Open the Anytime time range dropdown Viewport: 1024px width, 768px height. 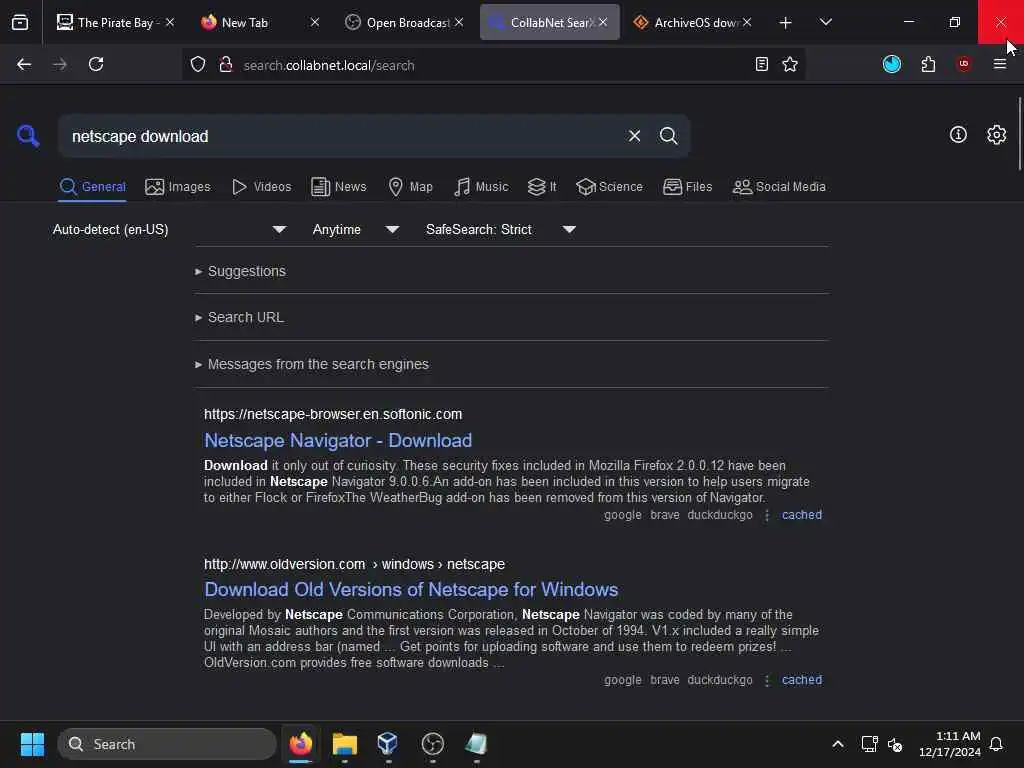pos(355,229)
